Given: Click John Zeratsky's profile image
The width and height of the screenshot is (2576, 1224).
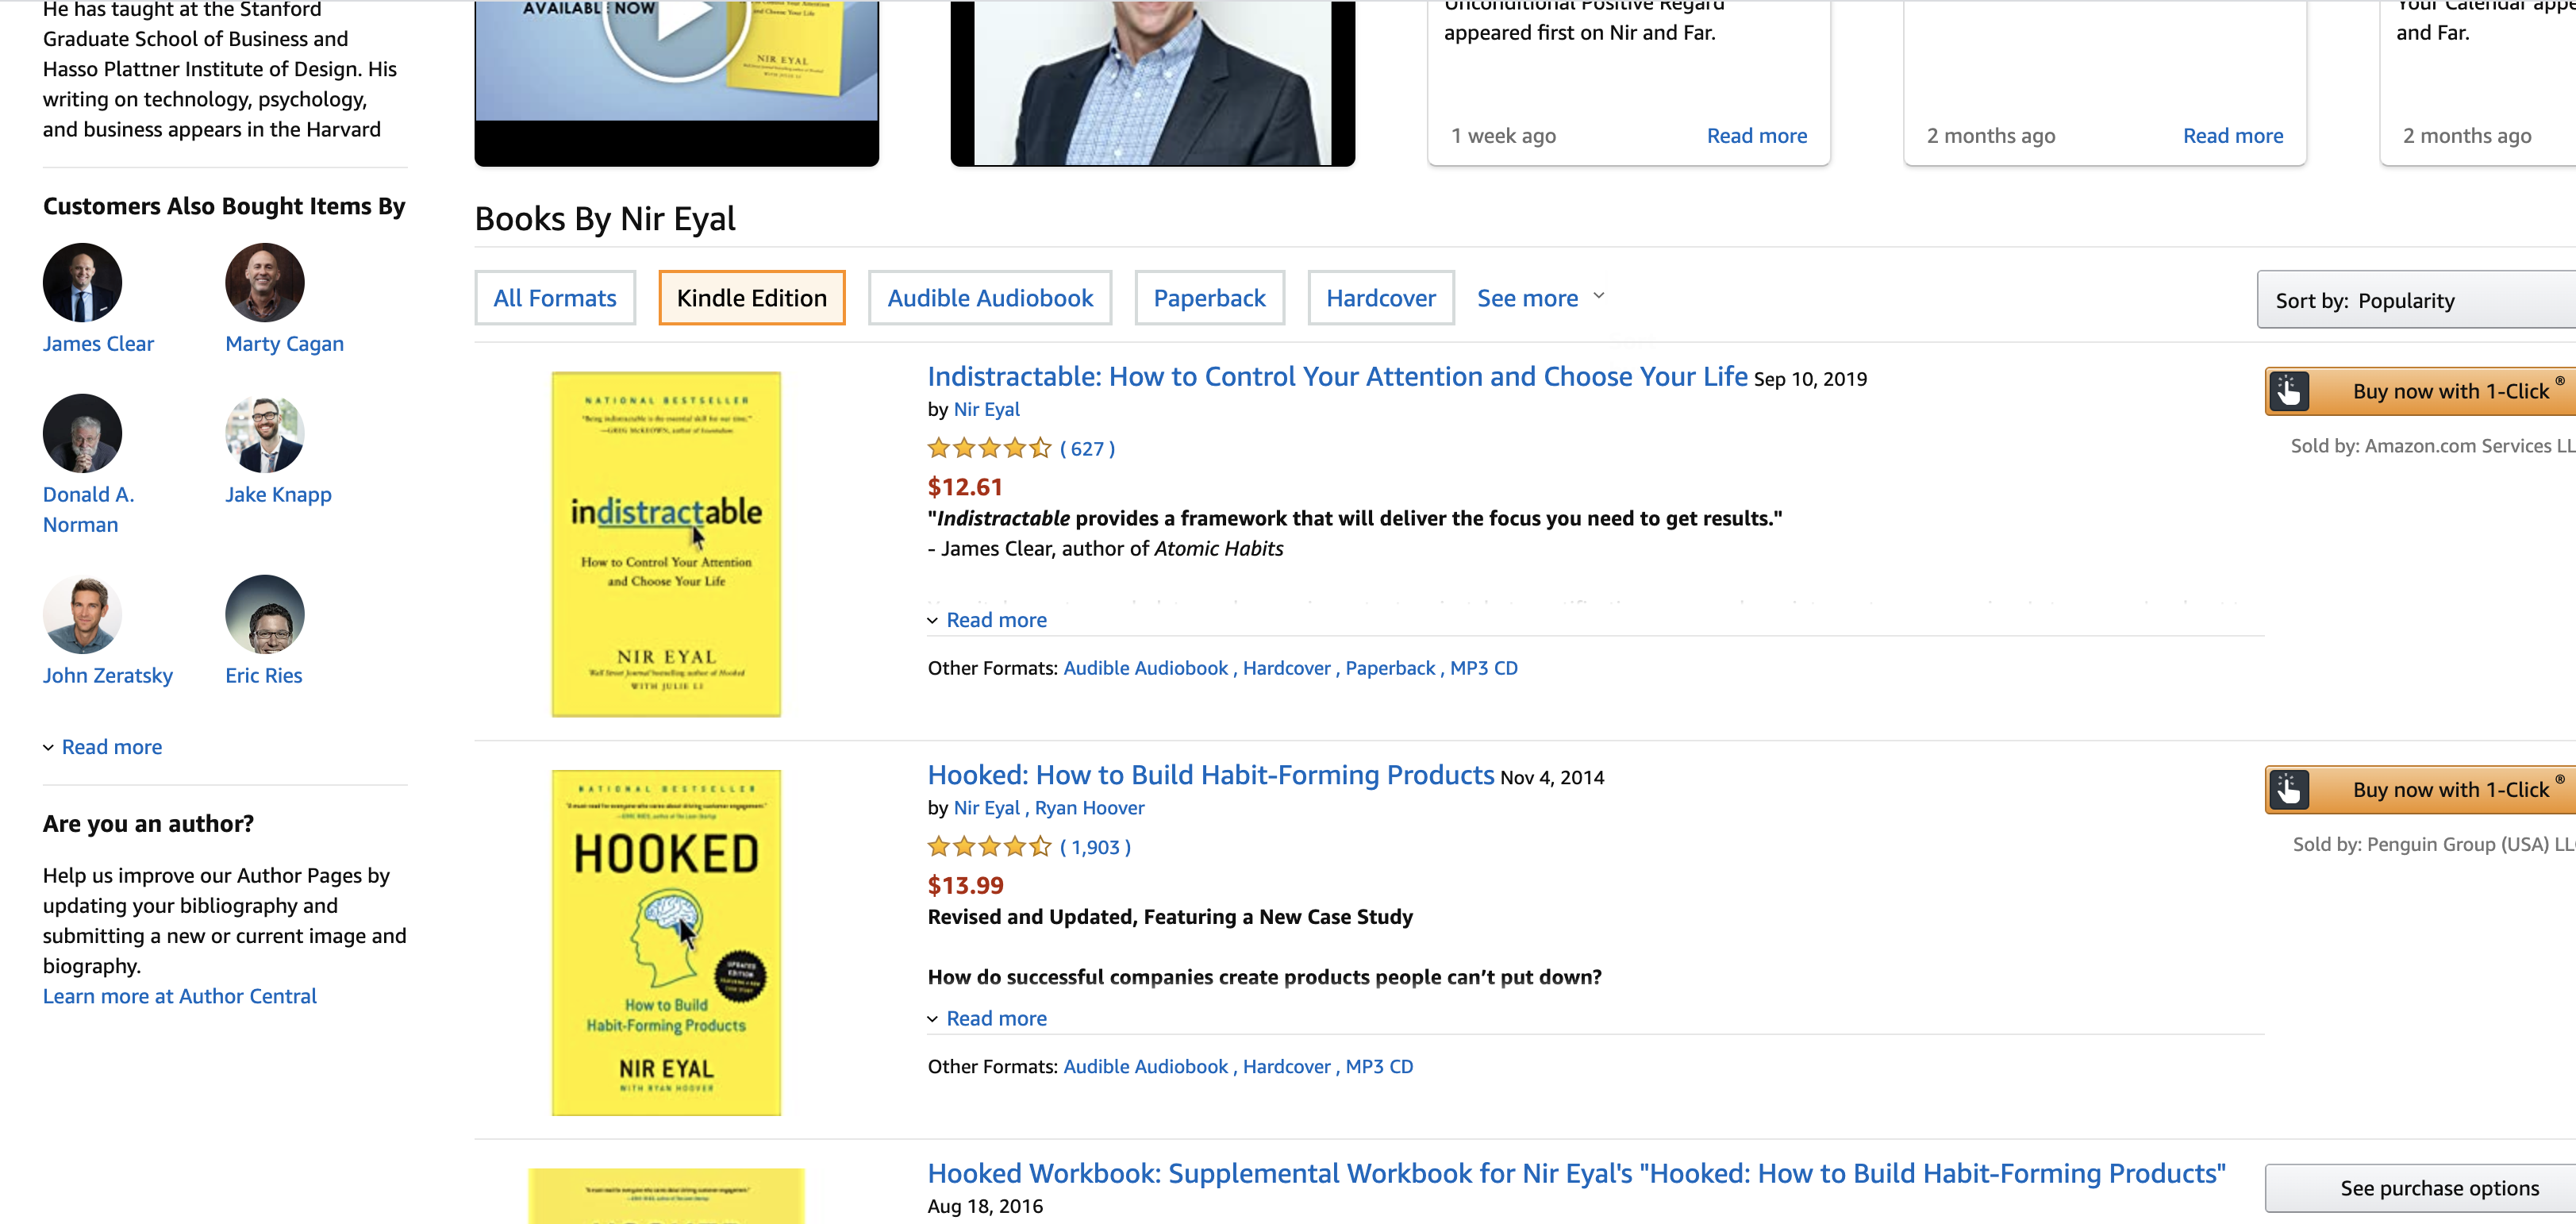Looking at the screenshot, I should (82, 614).
